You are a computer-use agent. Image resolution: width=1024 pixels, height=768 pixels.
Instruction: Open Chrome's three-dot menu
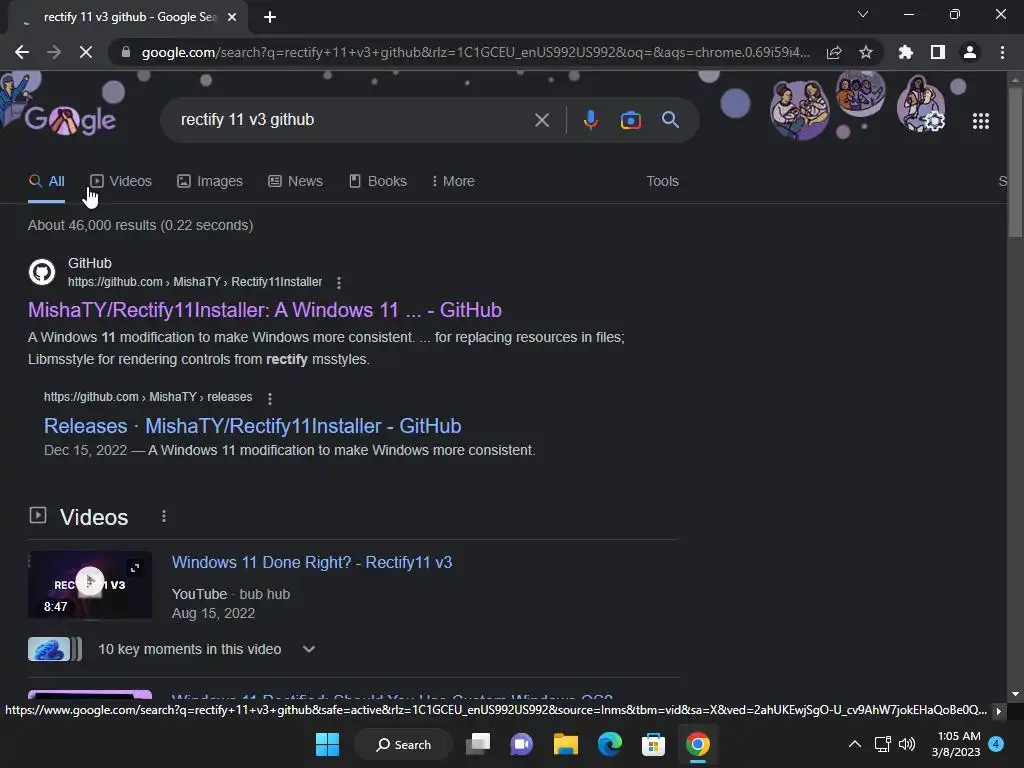(x=1002, y=52)
